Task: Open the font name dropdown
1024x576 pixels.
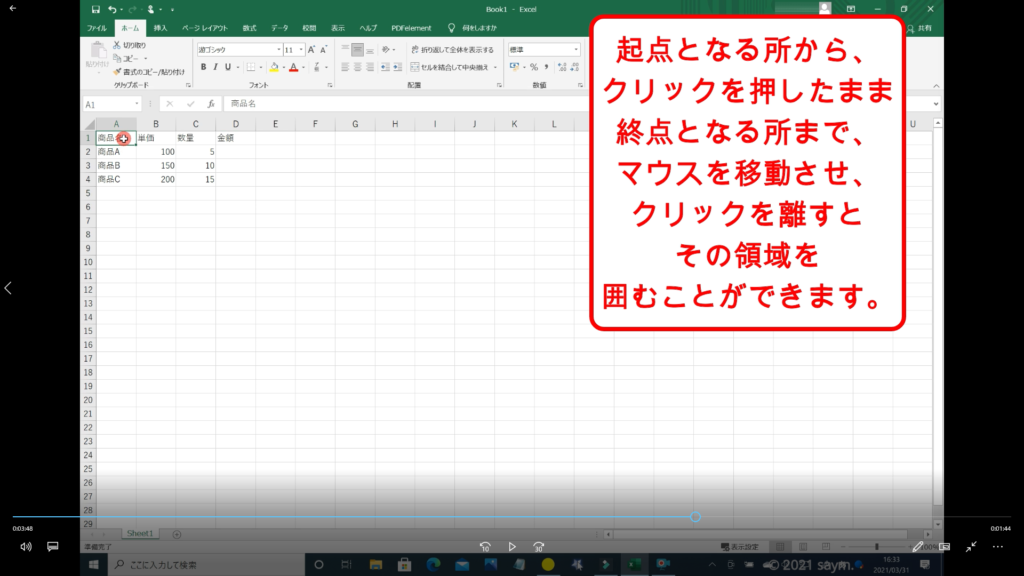Action: pyautogui.click(x=277, y=49)
